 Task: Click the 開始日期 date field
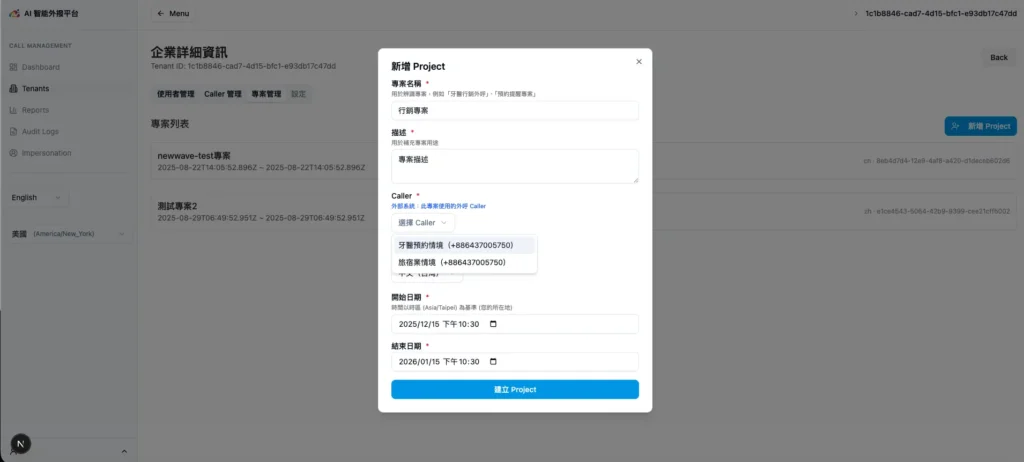tap(515, 324)
